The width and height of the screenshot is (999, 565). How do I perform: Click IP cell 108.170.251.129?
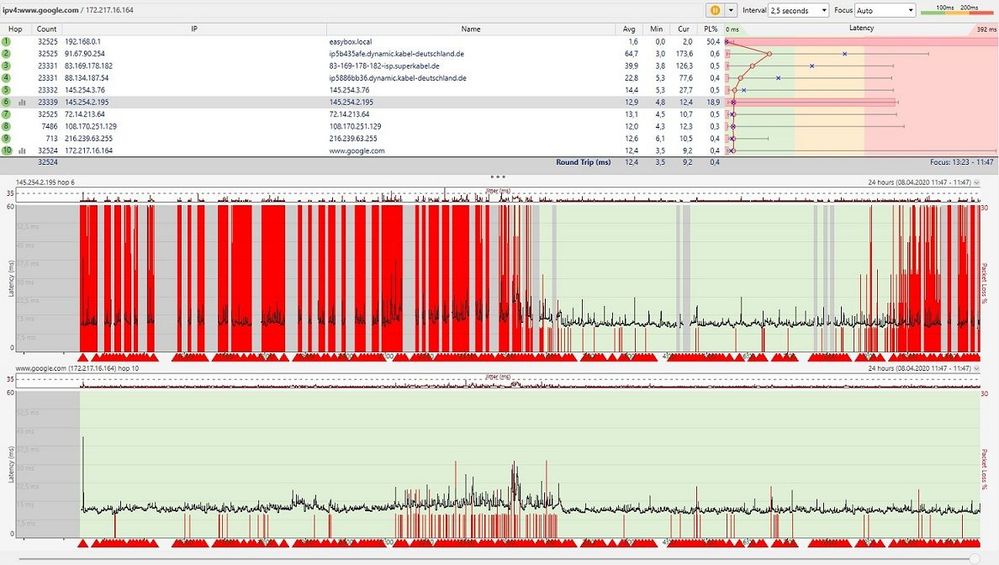click(90, 126)
